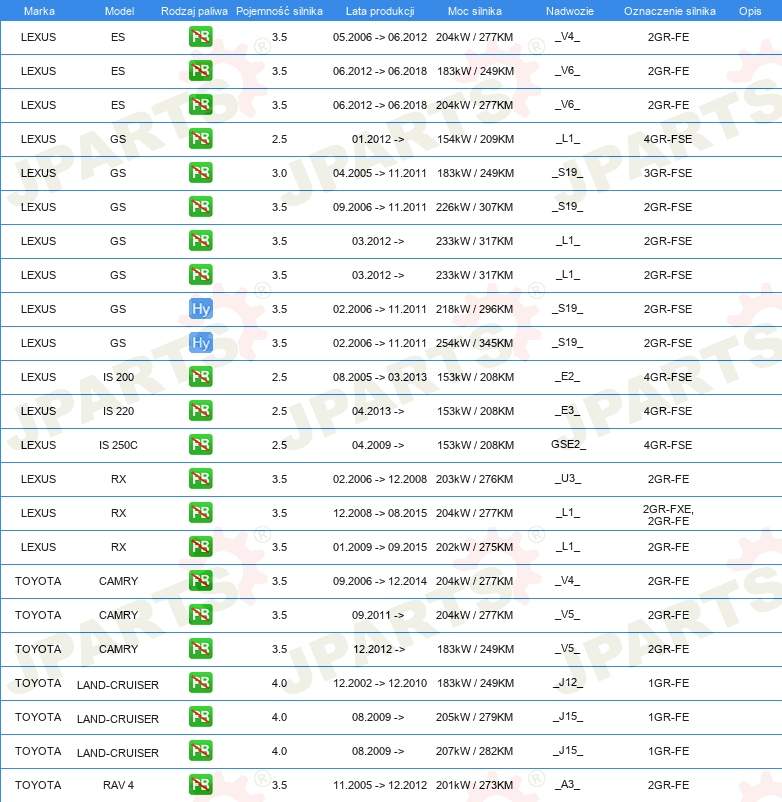Click the petrol icon in the IS 250C row
The image size is (782, 802).
(x=201, y=445)
